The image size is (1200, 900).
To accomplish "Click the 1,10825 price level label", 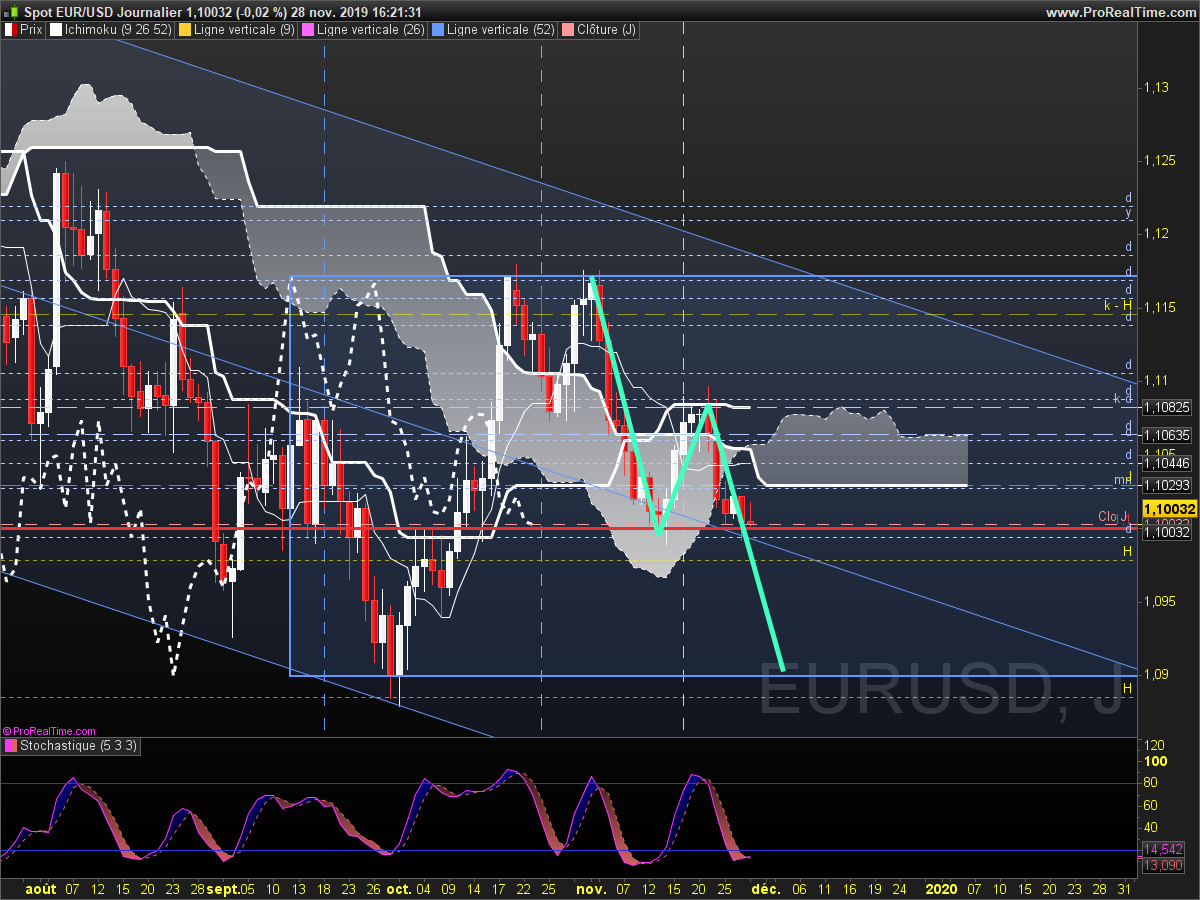I will (x=1168, y=407).
